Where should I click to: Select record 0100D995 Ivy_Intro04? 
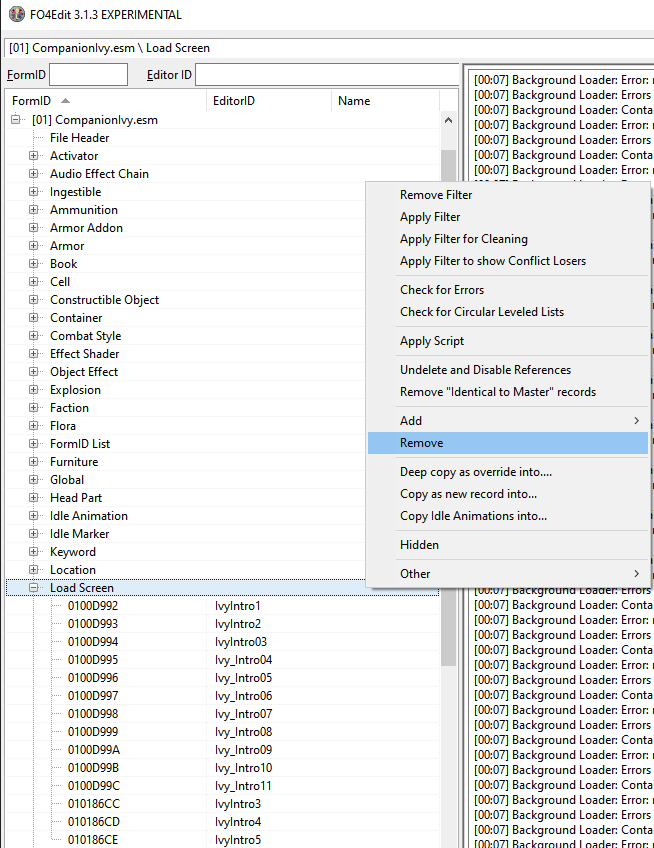click(222, 660)
